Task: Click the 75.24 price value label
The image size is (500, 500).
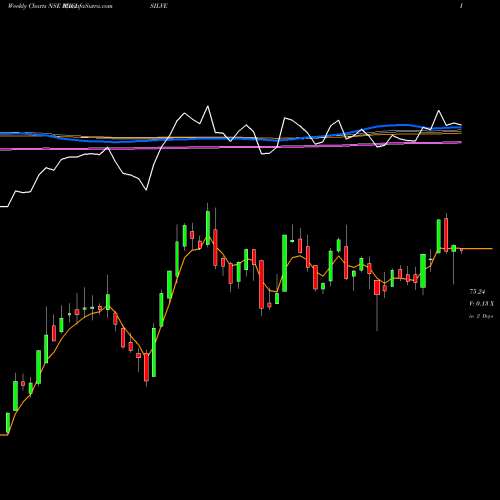Action: [477, 292]
